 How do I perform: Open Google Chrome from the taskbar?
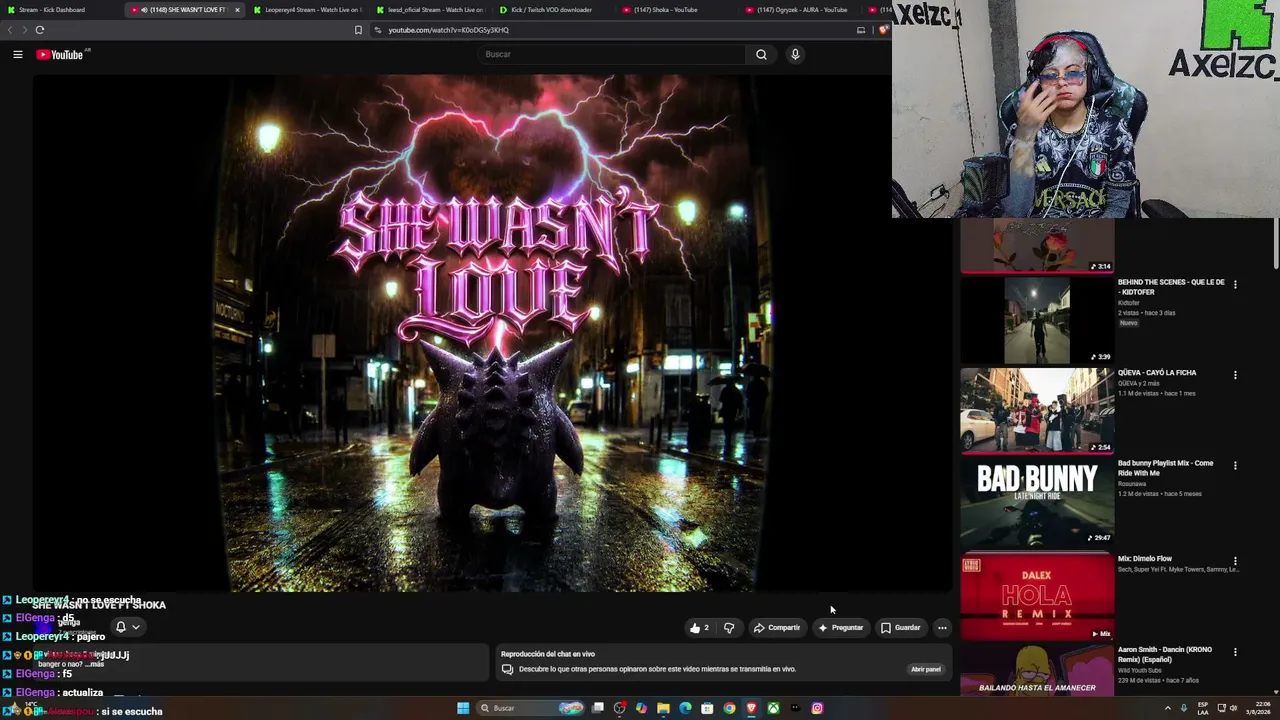729,708
